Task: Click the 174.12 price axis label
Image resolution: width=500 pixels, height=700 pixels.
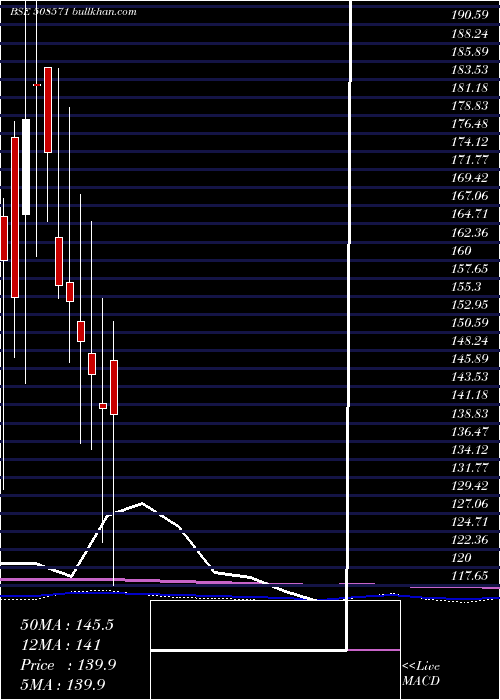Action: (469, 142)
